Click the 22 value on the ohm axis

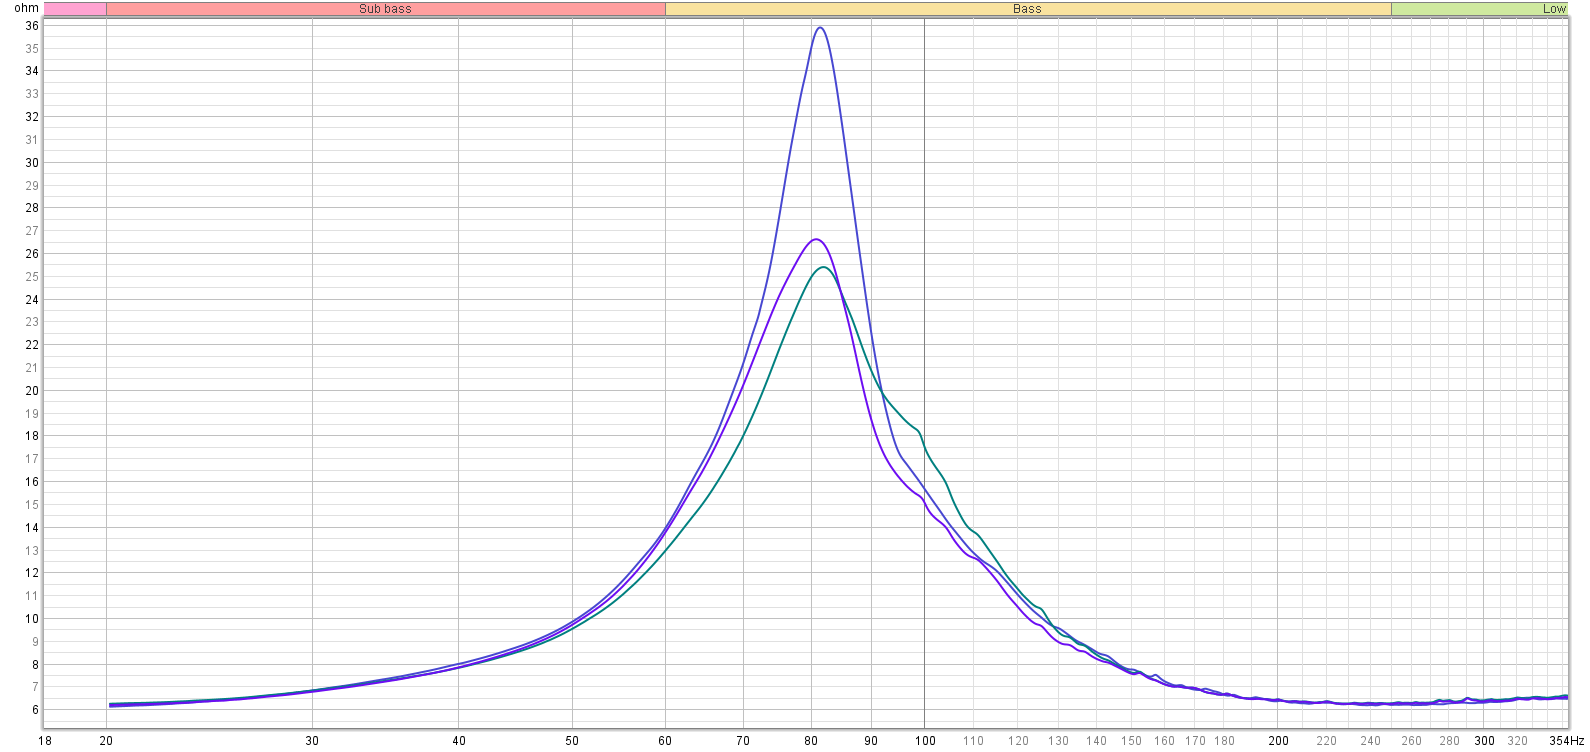32,345
